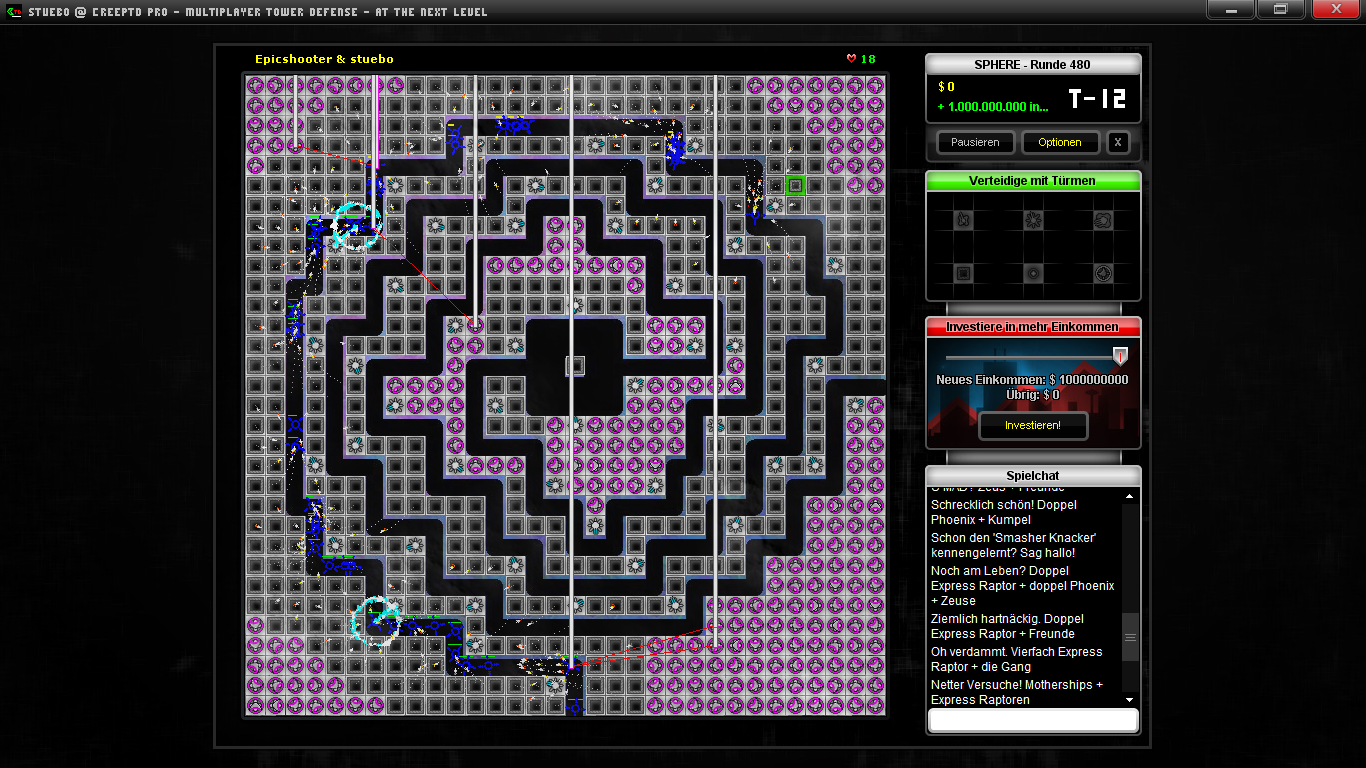Select the spiky burst tower icon
Screen dimensions: 1366x768
click(1033, 219)
